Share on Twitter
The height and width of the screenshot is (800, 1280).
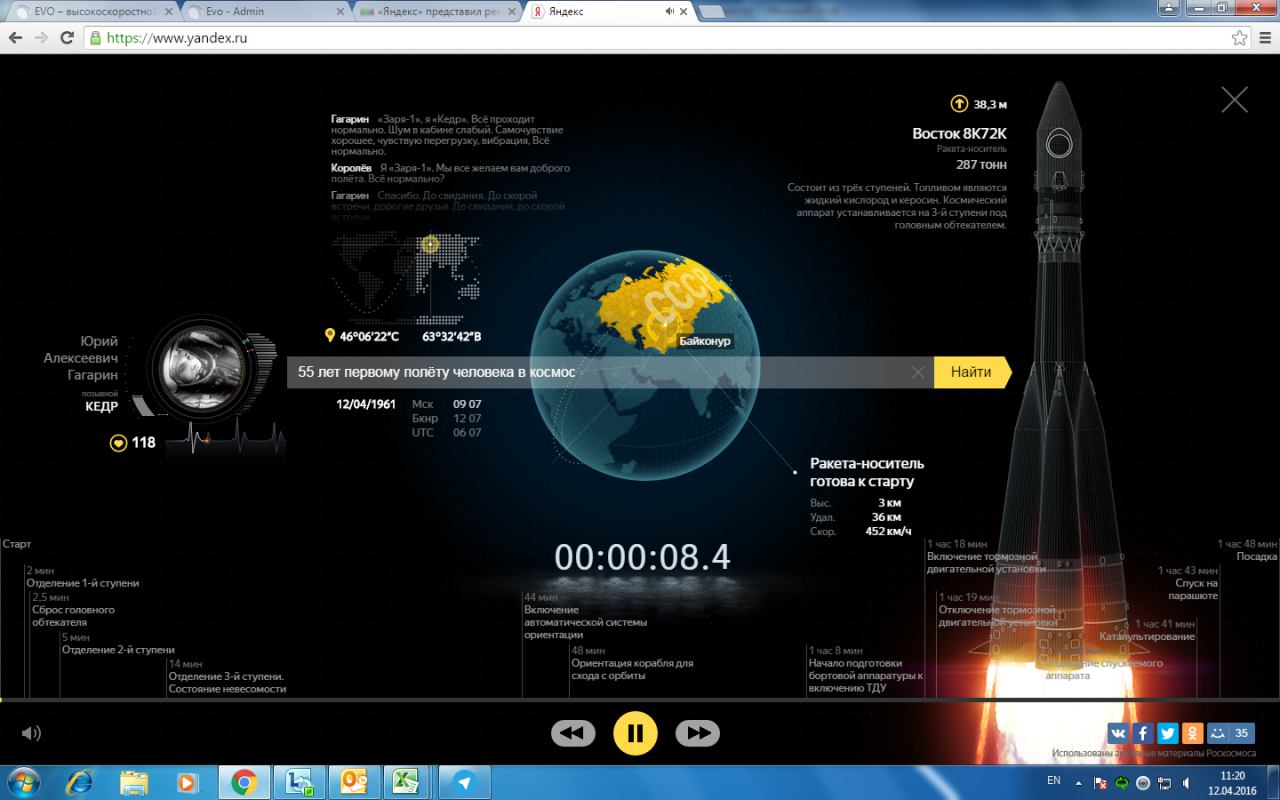click(x=1168, y=733)
